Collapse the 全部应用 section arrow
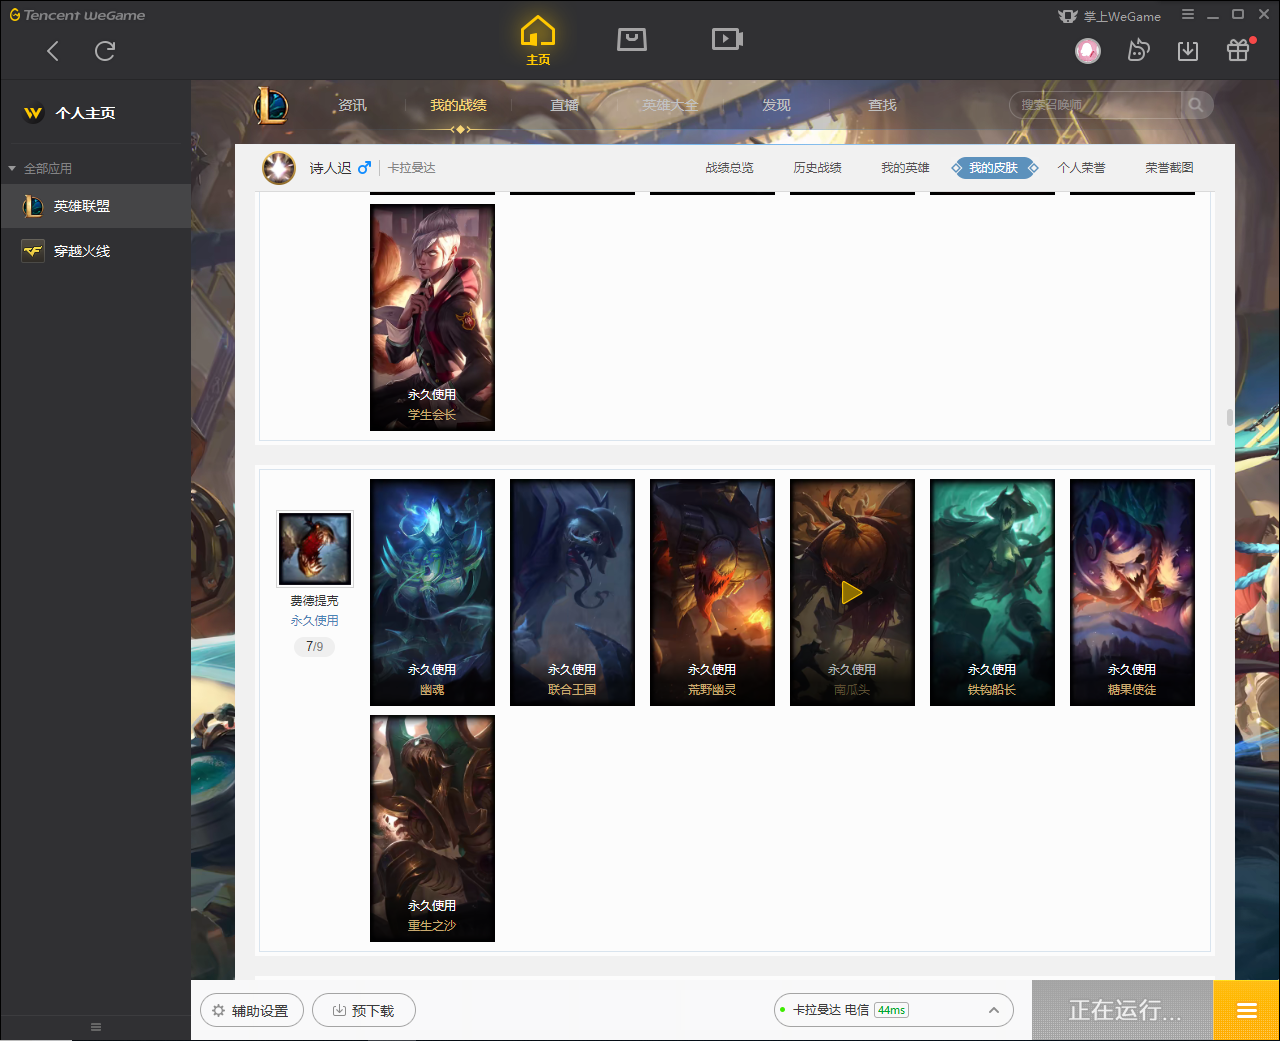The image size is (1280, 1041). click(12, 168)
